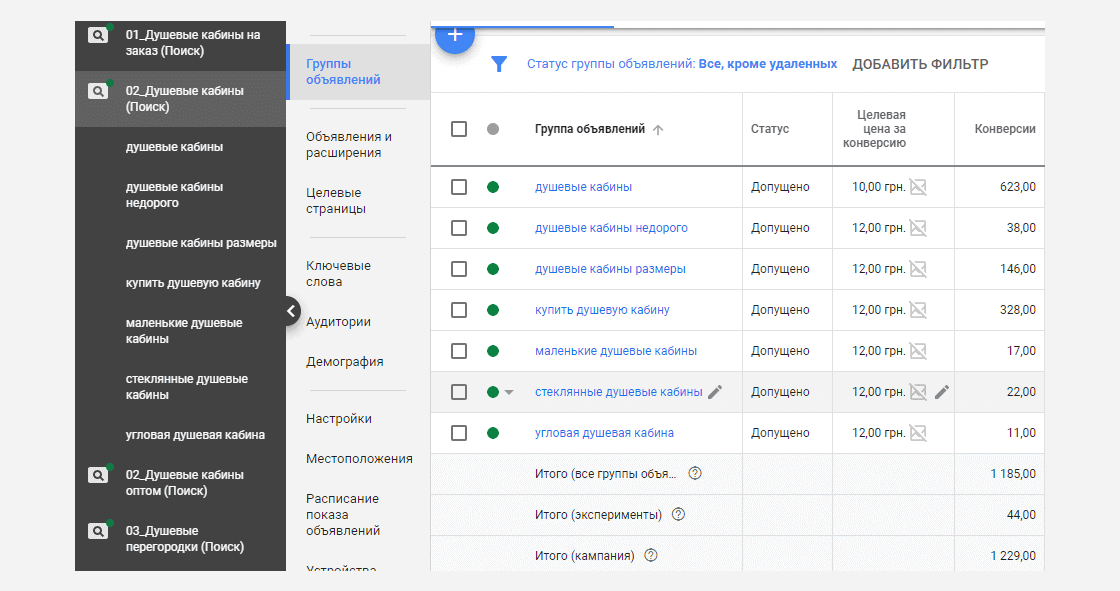Switch to Объявления и расширения section
Image resolution: width=1120 pixels, height=591 pixels.
(349, 144)
